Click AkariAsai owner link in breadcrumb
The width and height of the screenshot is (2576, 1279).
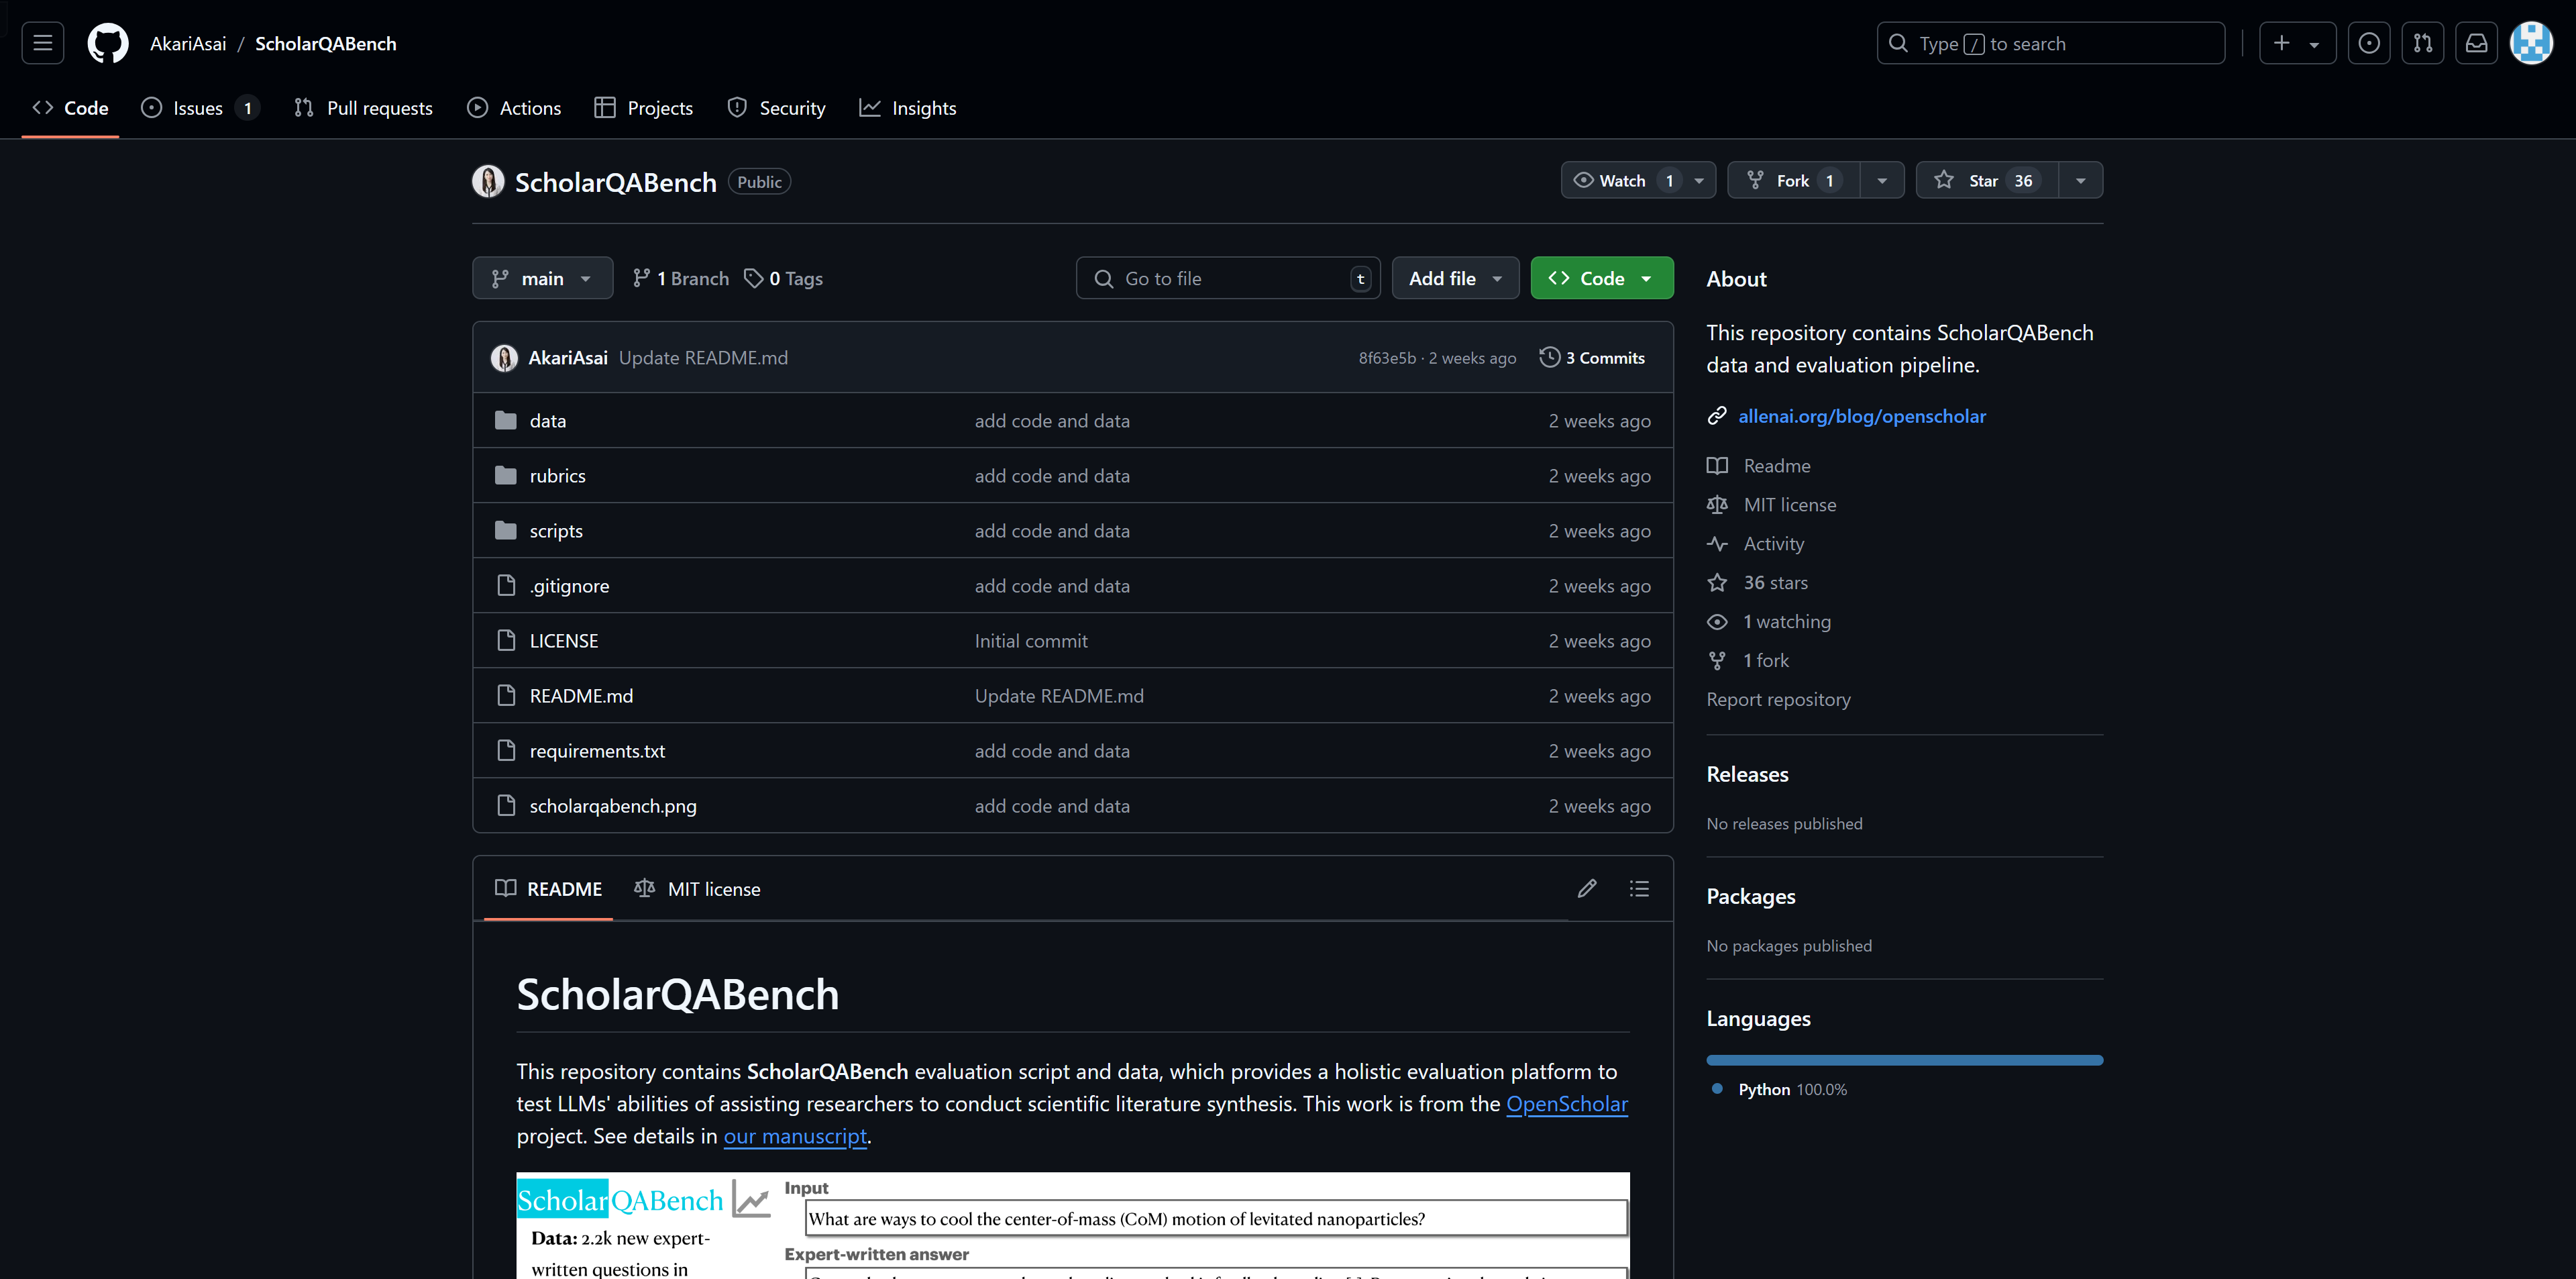(x=188, y=44)
